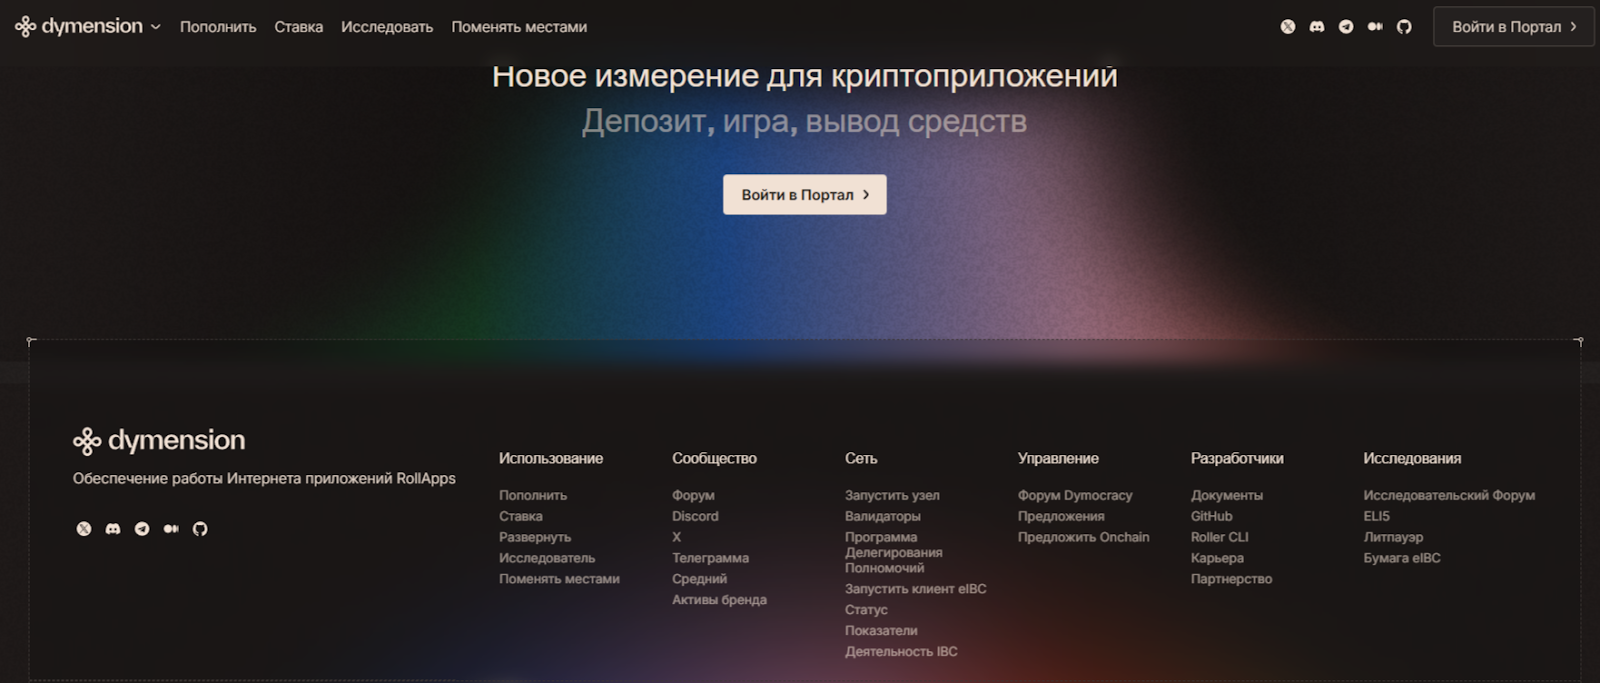Open ELI5 footer link
1600x683 pixels.
[x=1376, y=516]
